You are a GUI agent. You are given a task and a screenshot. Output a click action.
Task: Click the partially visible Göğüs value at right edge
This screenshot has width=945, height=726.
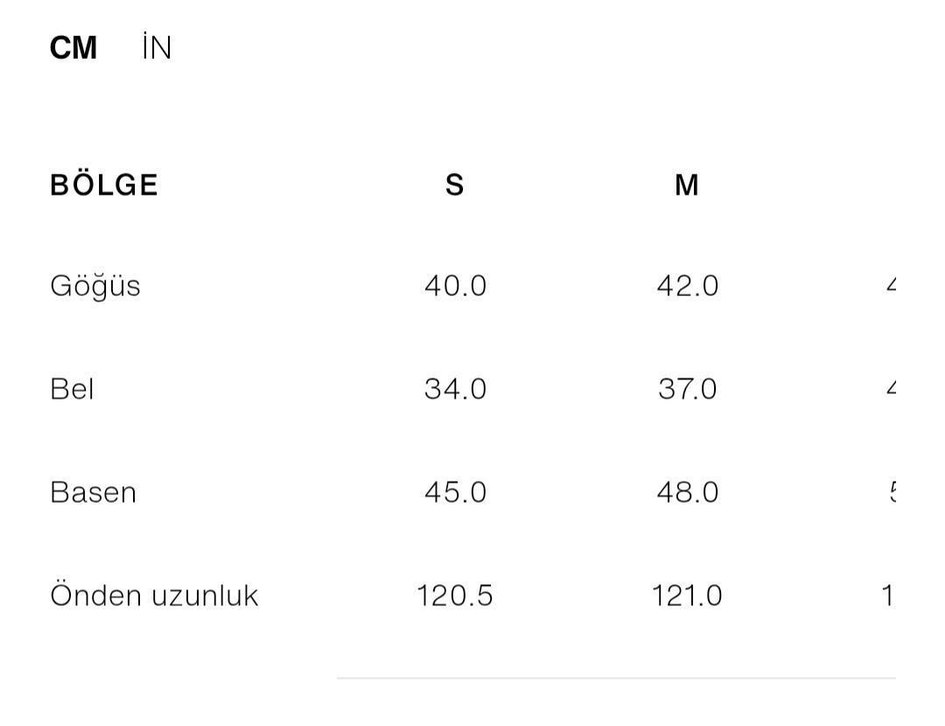tap(890, 286)
